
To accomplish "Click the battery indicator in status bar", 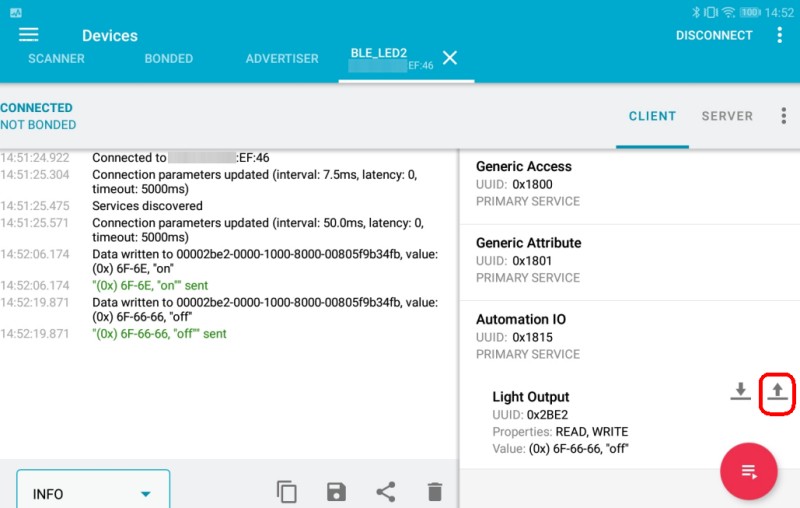I will pyautogui.click(x=750, y=12).
